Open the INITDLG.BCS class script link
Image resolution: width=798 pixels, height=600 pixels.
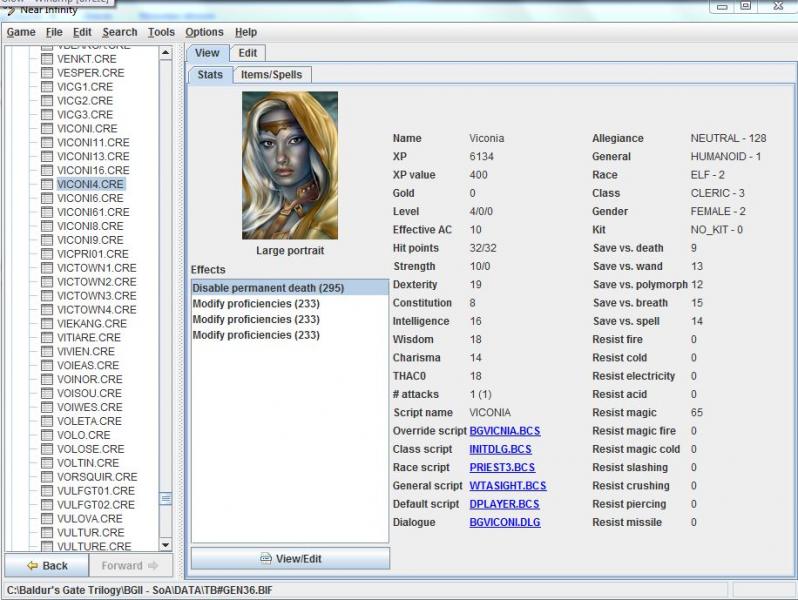coord(500,449)
